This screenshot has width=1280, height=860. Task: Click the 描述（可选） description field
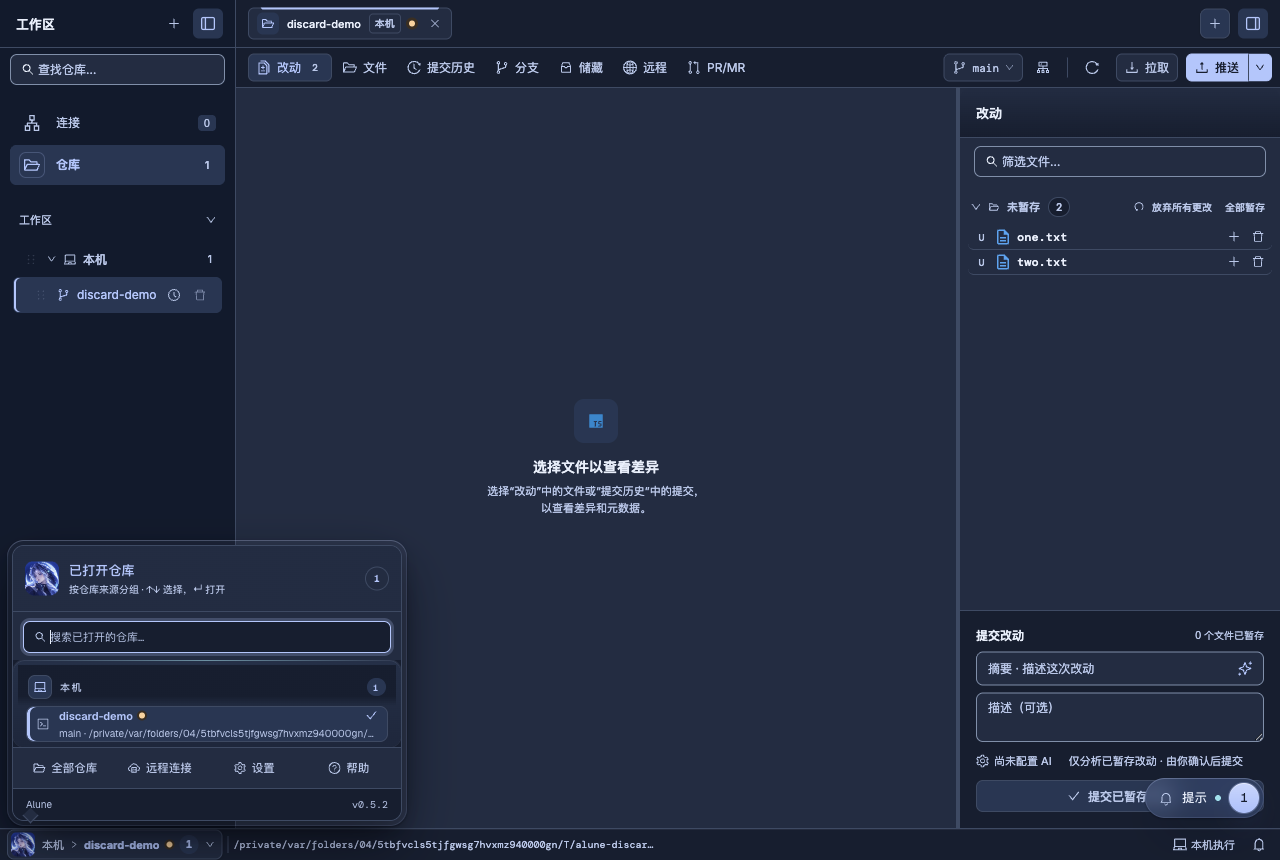1120,717
